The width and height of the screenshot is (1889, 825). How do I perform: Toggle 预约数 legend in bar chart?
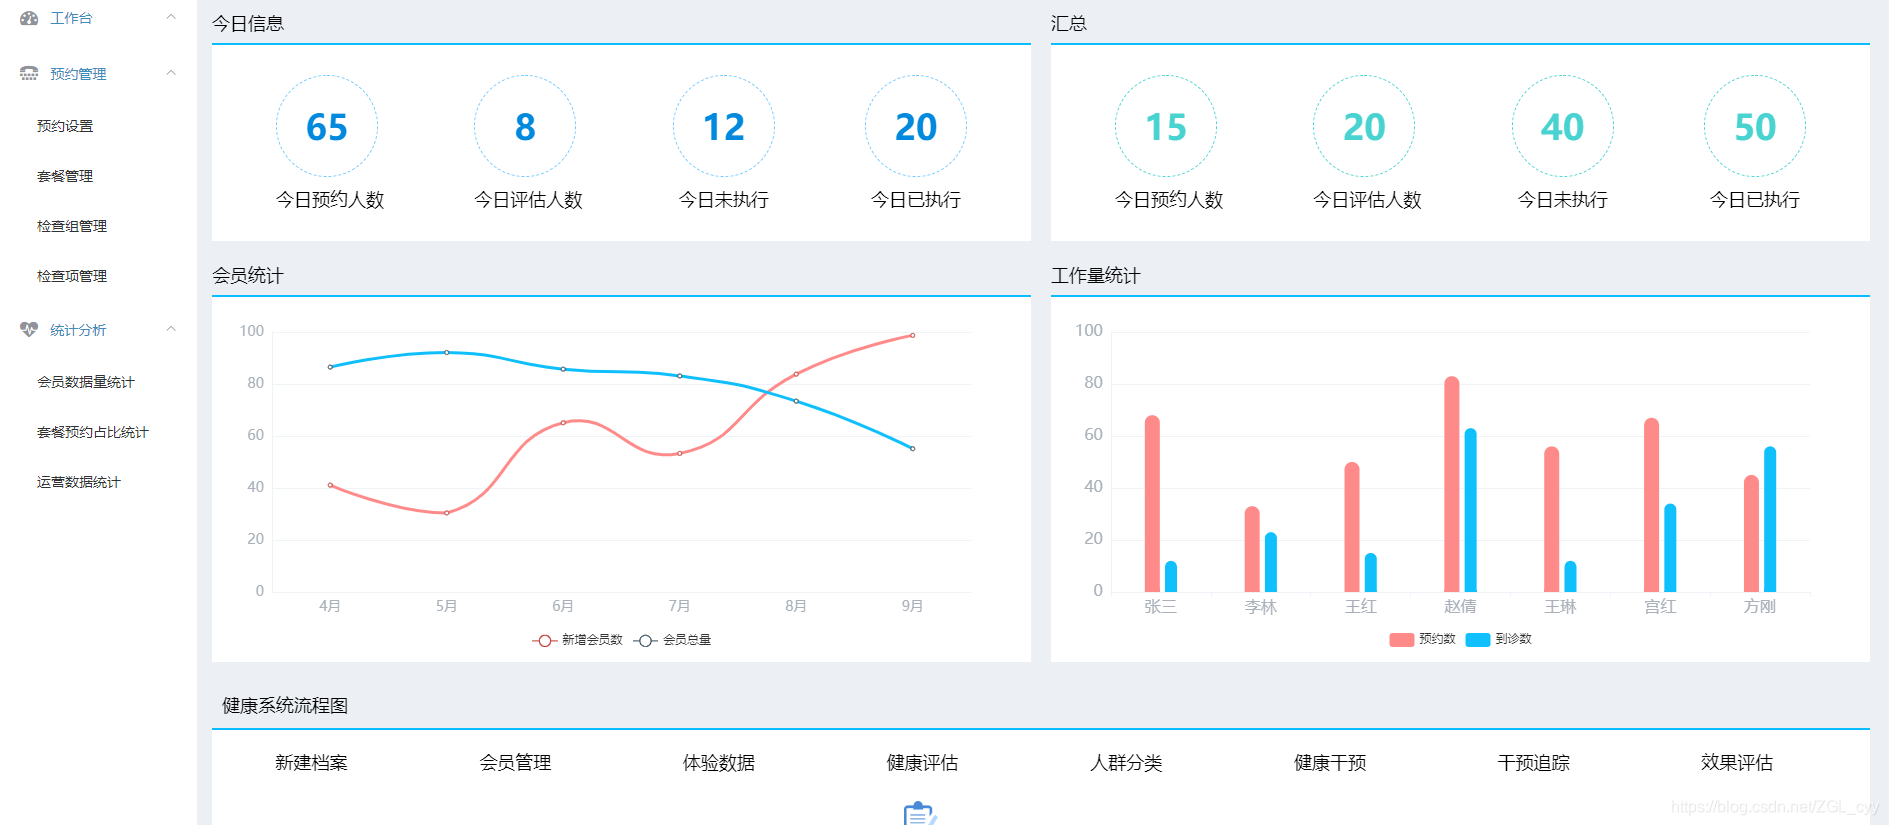[1422, 639]
